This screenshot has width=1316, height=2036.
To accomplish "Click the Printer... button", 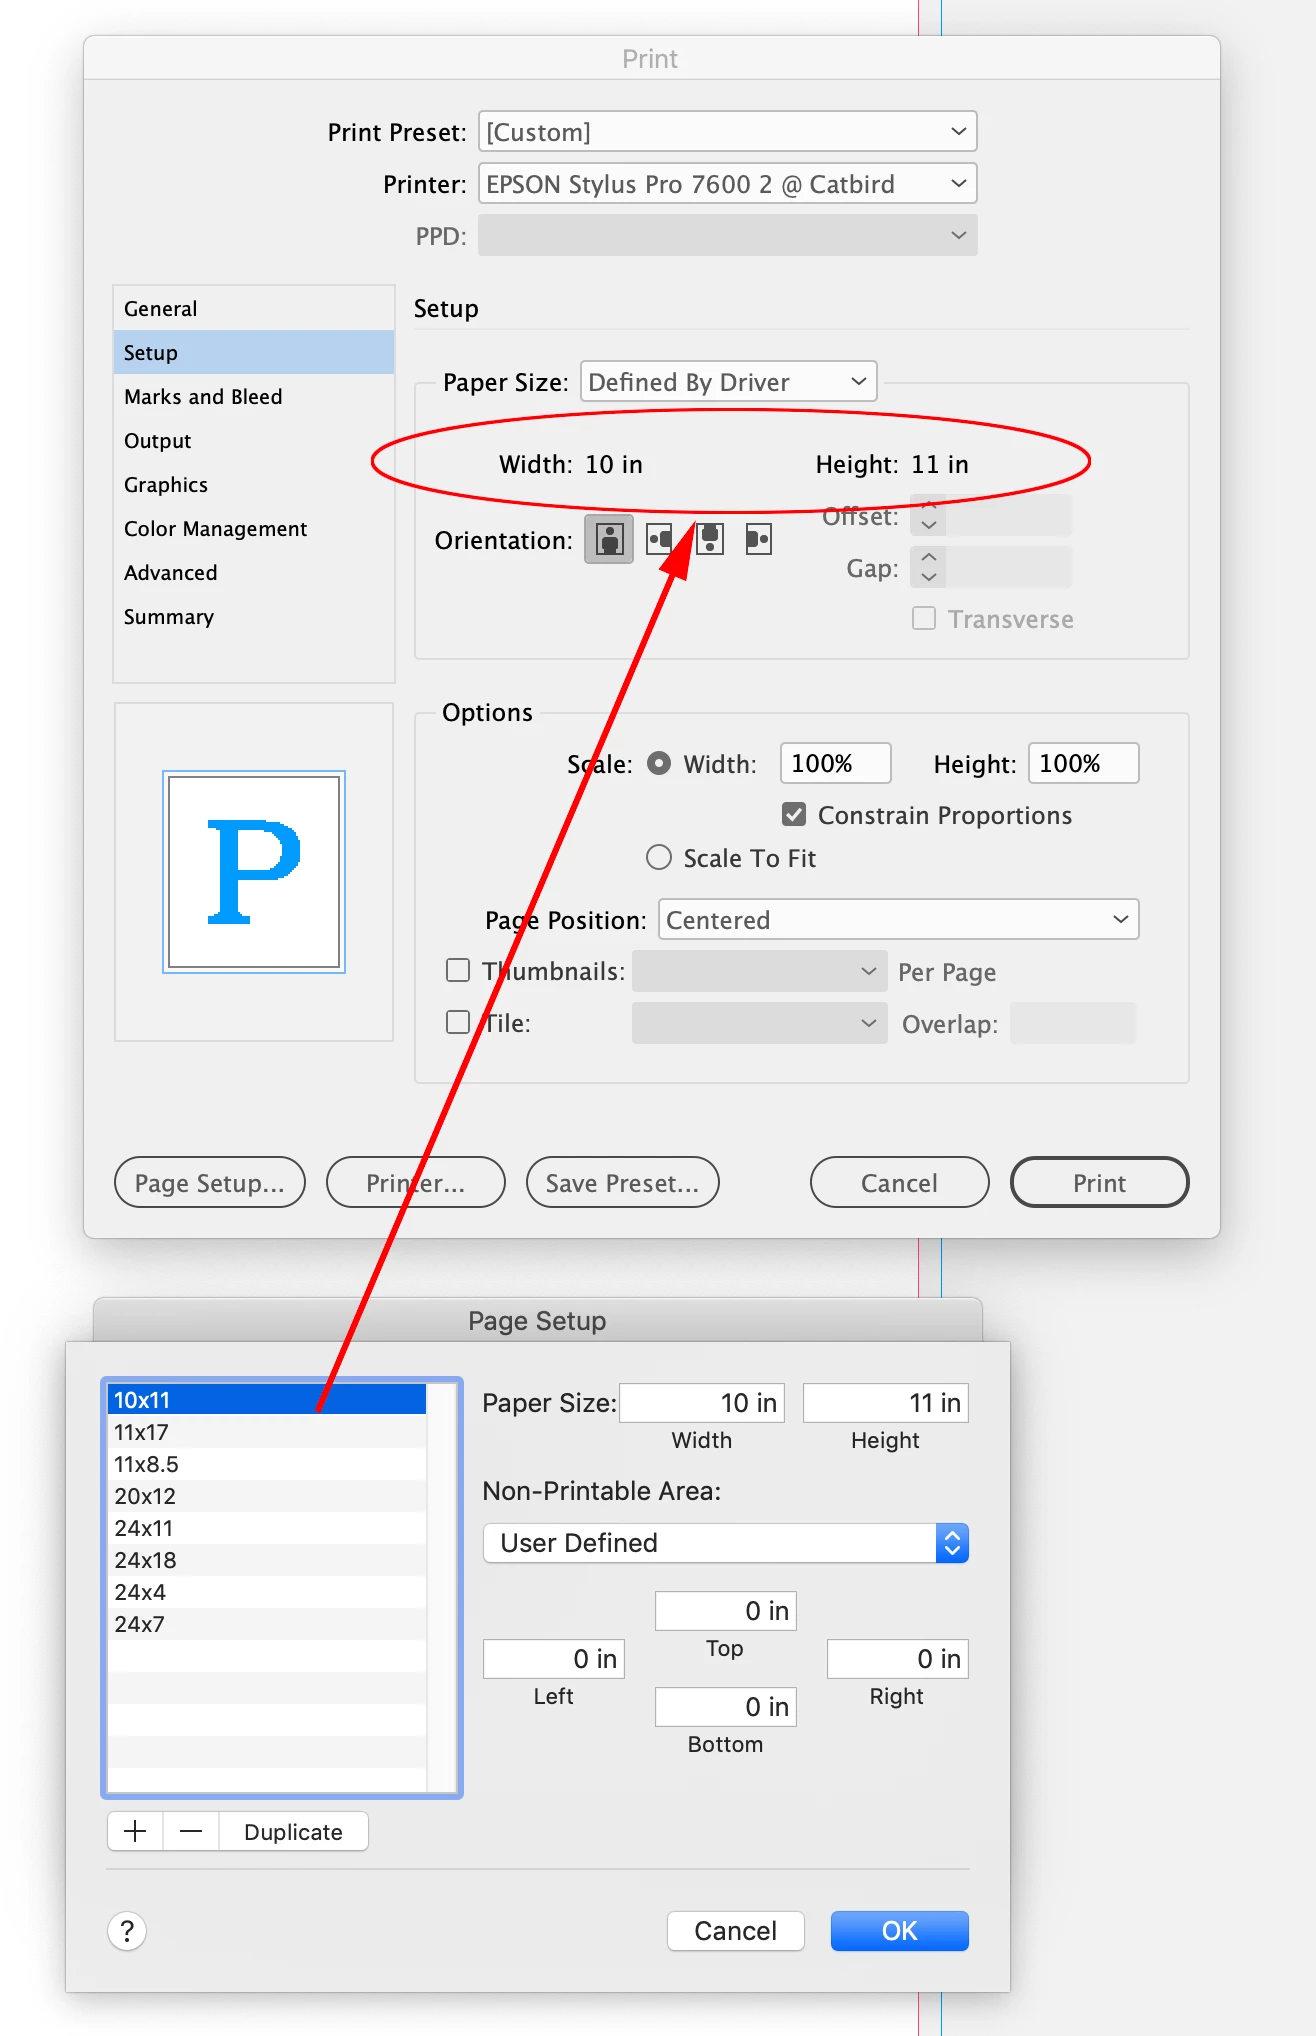I will [416, 1183].
